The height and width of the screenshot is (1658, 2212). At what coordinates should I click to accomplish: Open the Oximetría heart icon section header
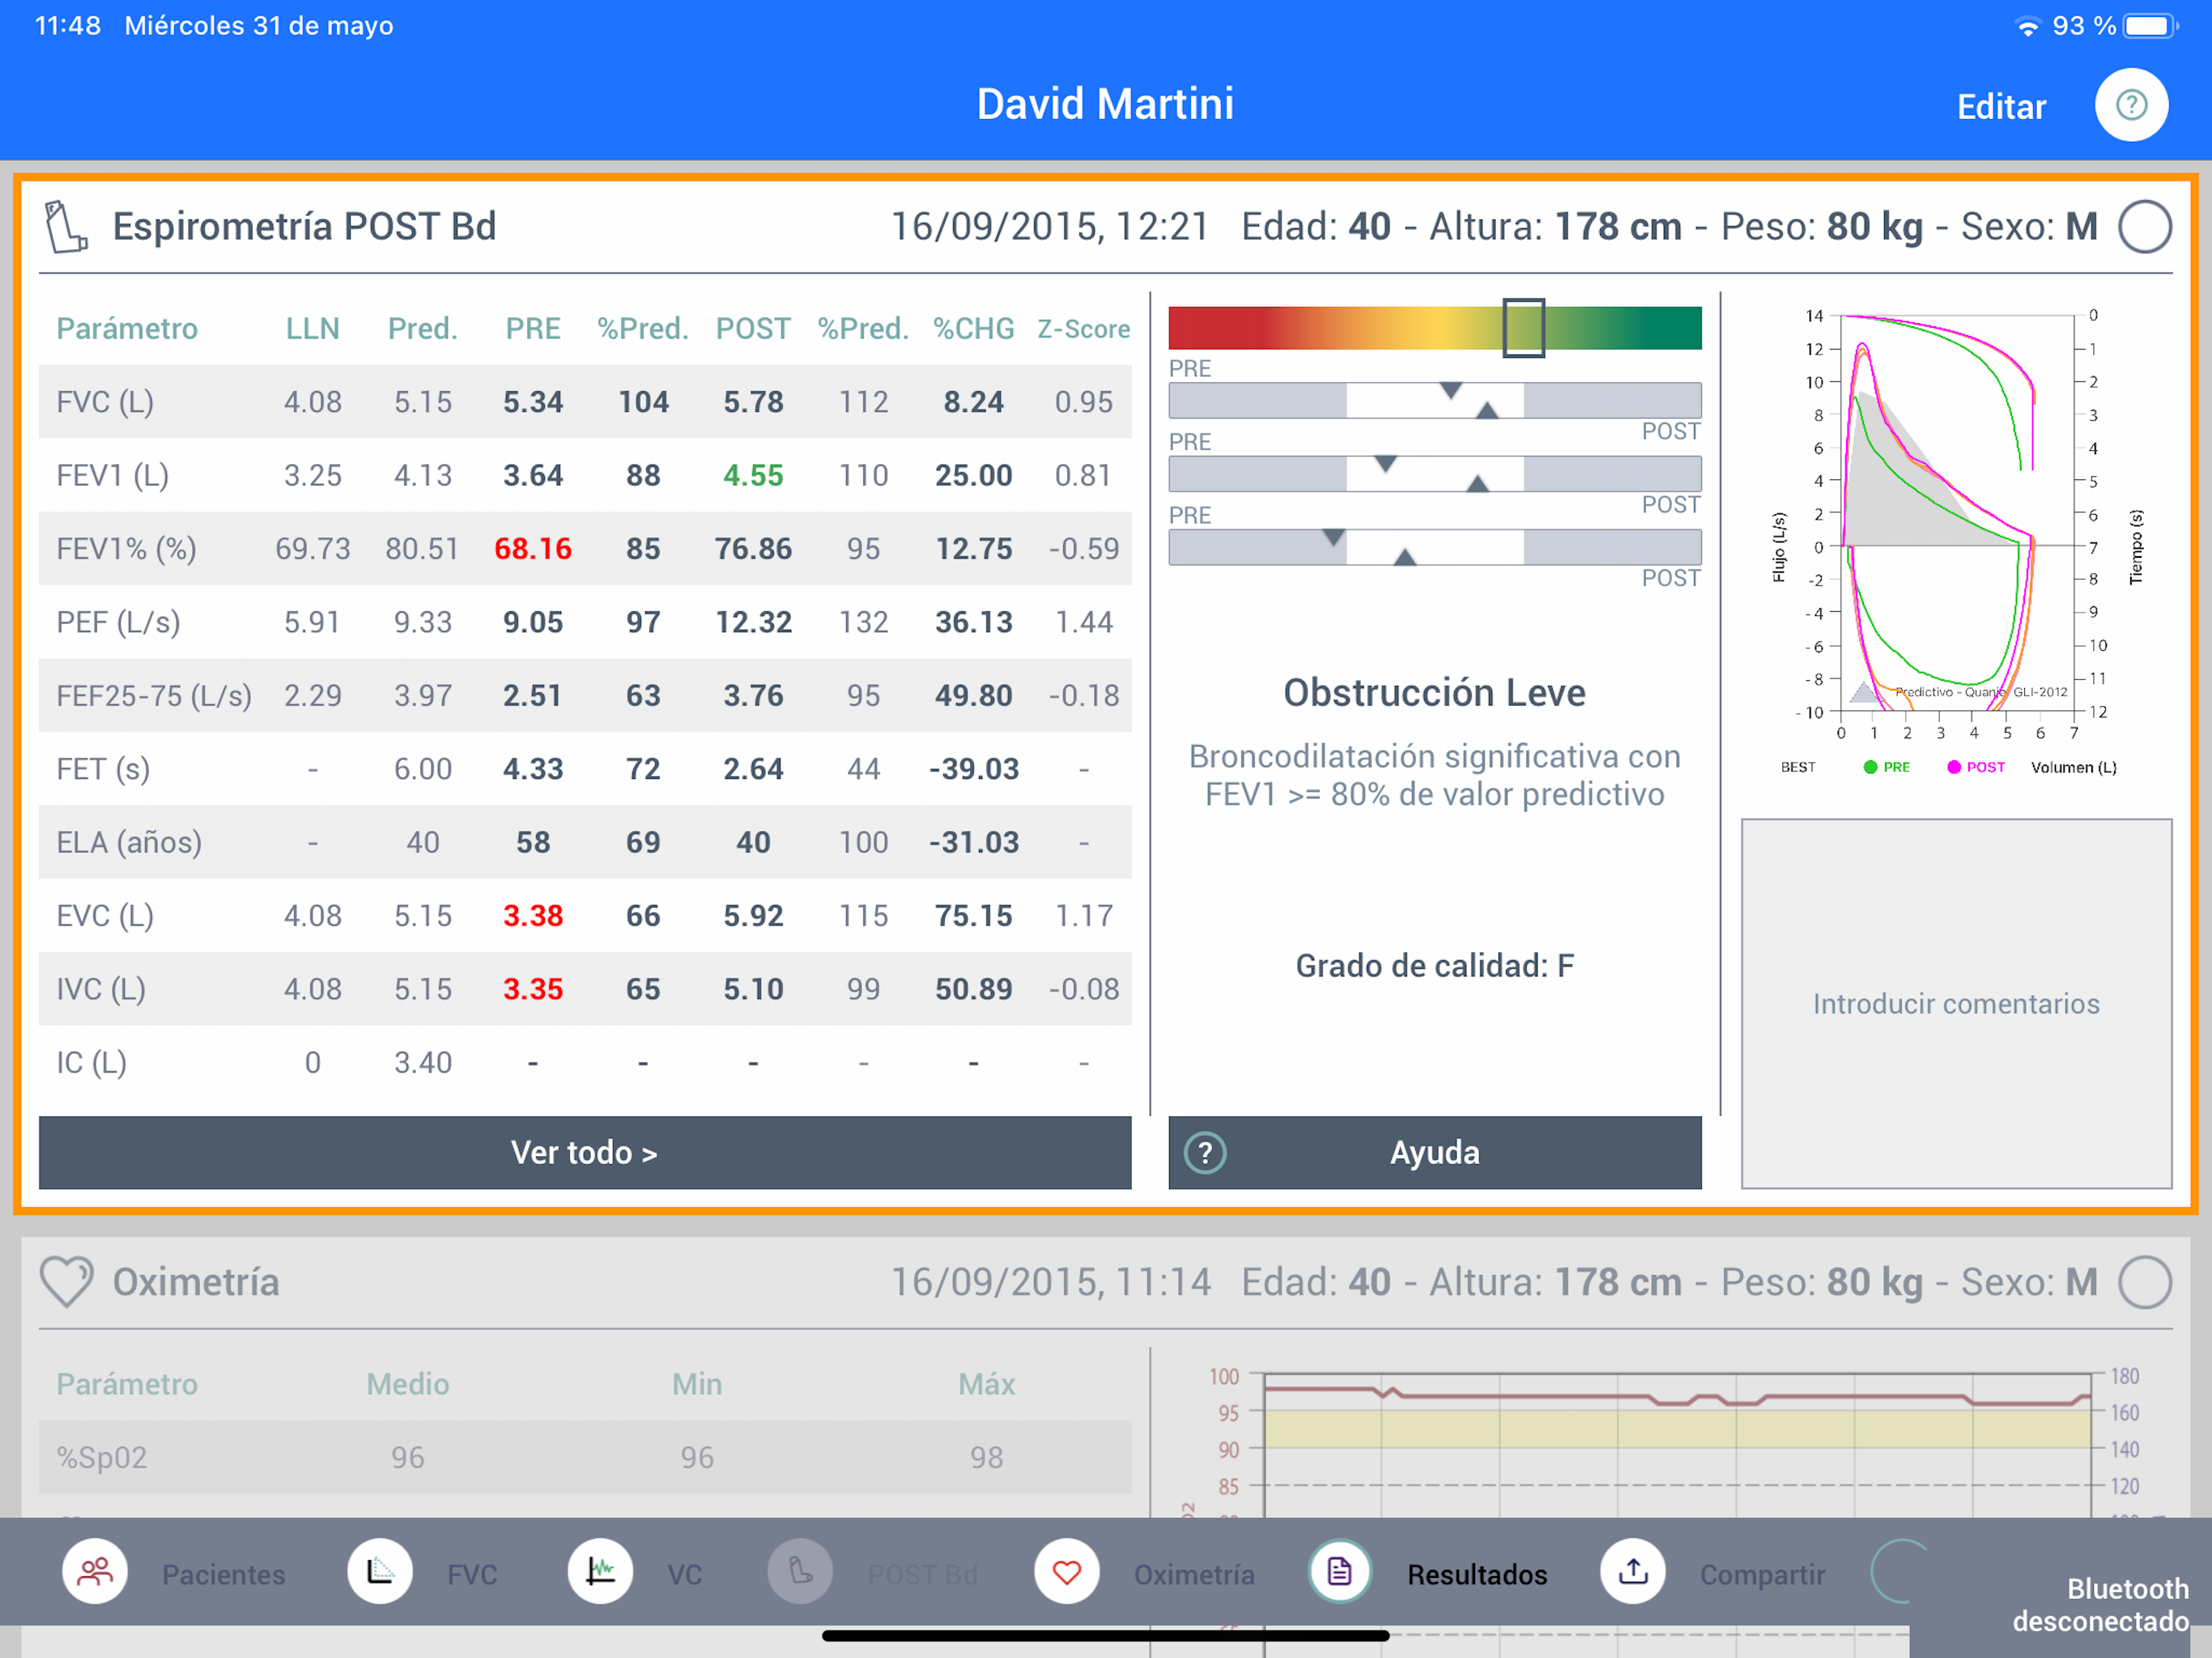click(66, 1282)
